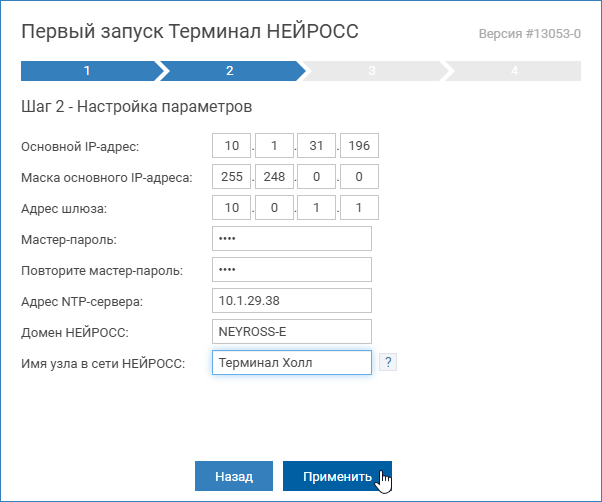
Task: Edit subnet mask second octet 248
Action: 274,177
